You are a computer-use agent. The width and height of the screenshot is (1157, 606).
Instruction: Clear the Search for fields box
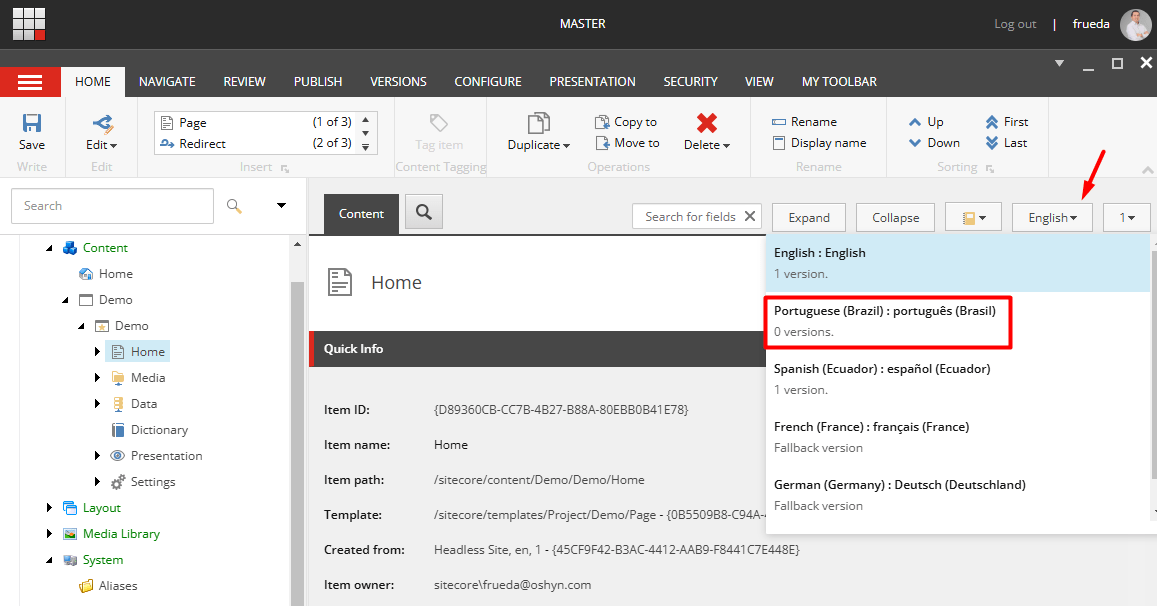coord(750,216)
